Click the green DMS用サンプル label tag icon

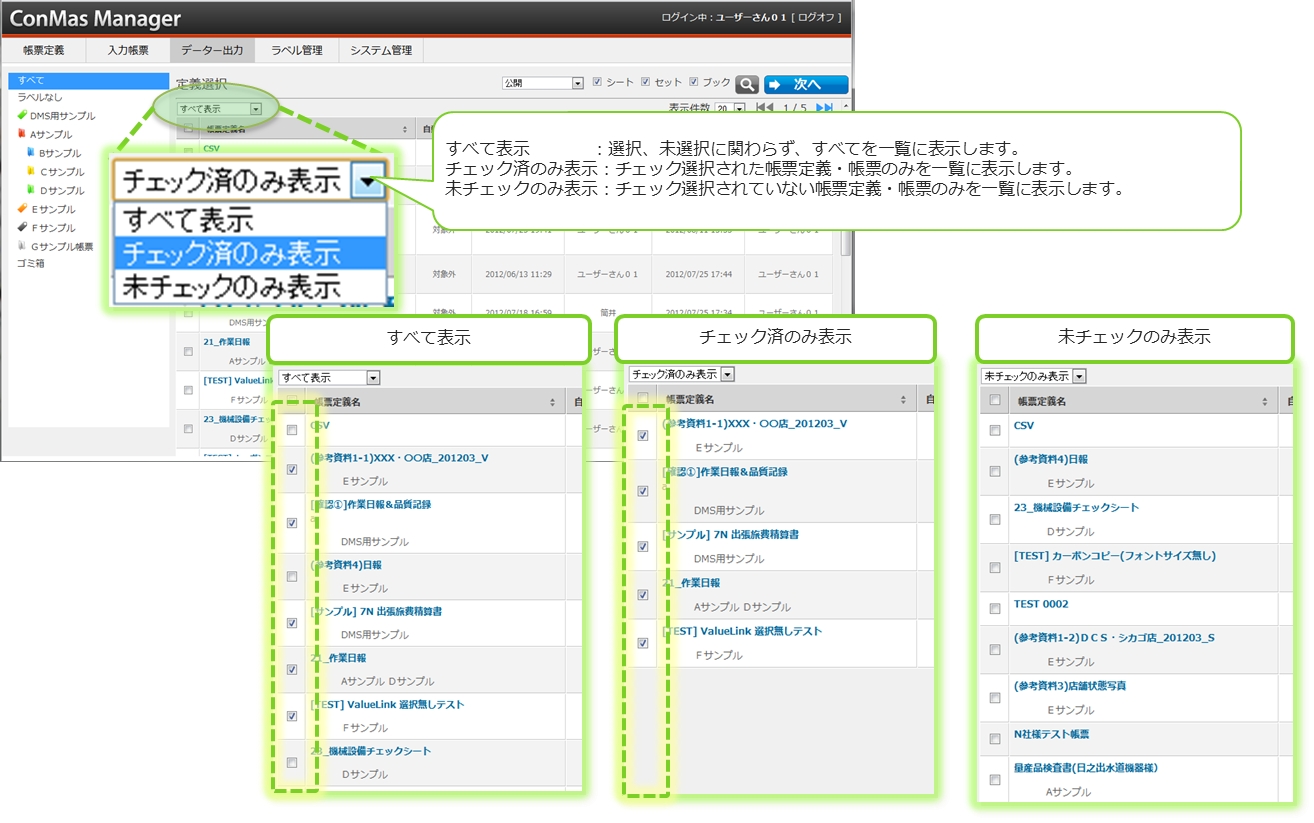pos(22,115)
